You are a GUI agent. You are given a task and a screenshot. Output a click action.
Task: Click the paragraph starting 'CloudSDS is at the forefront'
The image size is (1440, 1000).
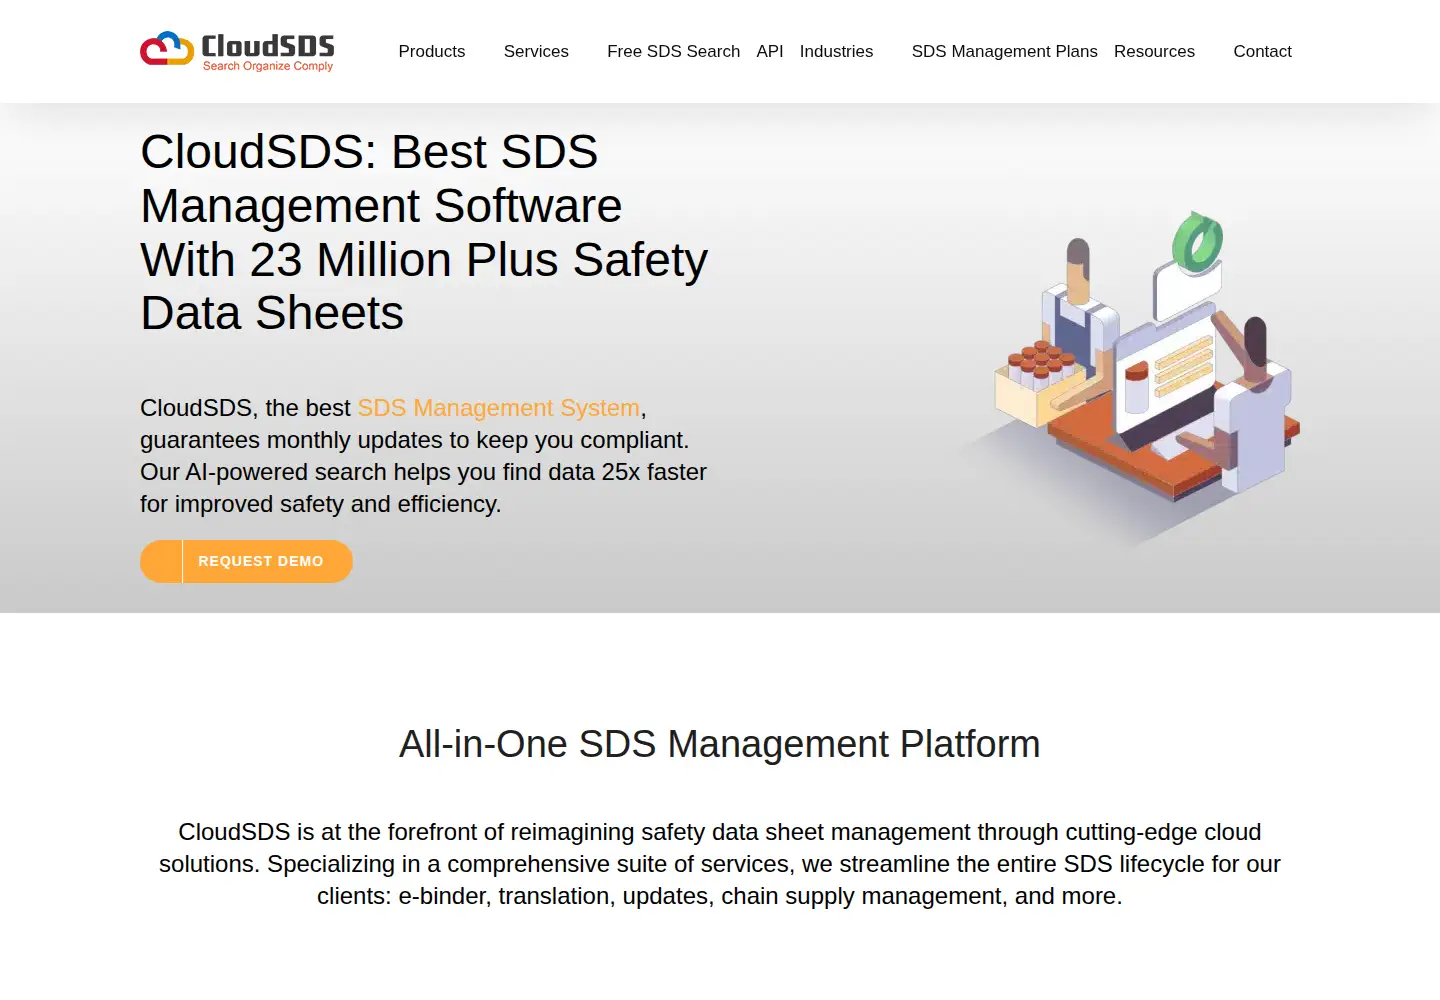point(720,864)
